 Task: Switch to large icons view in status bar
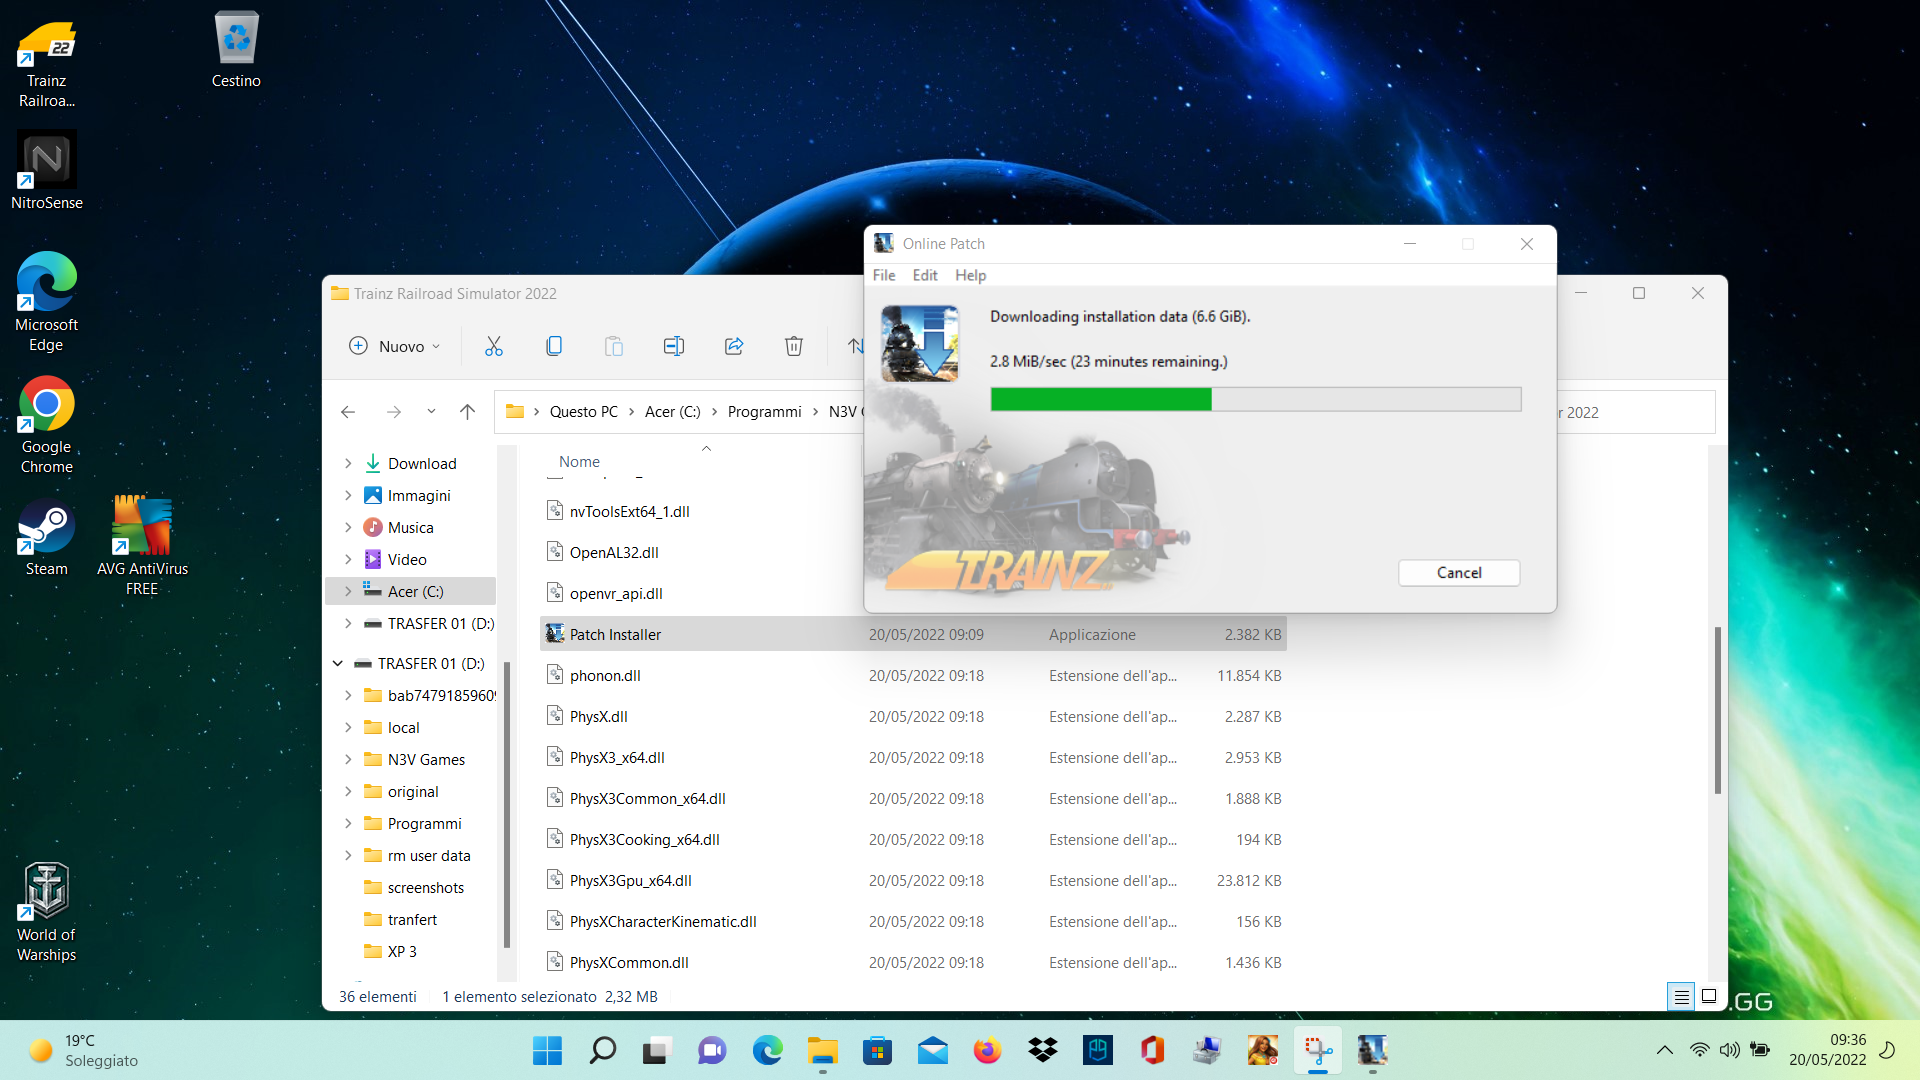[1709, 997]
